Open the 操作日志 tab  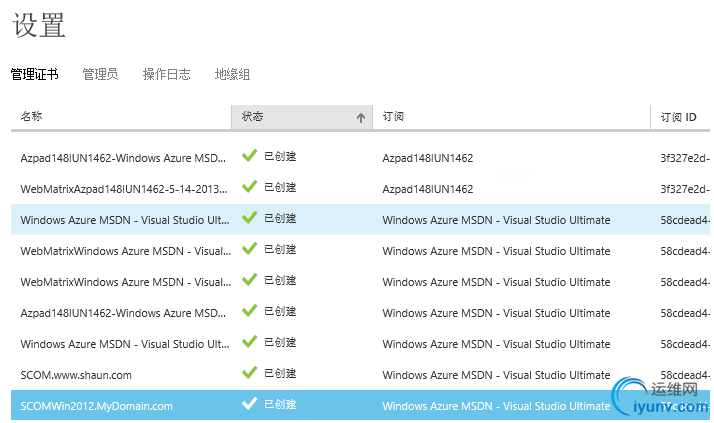(x=166, y=74)
